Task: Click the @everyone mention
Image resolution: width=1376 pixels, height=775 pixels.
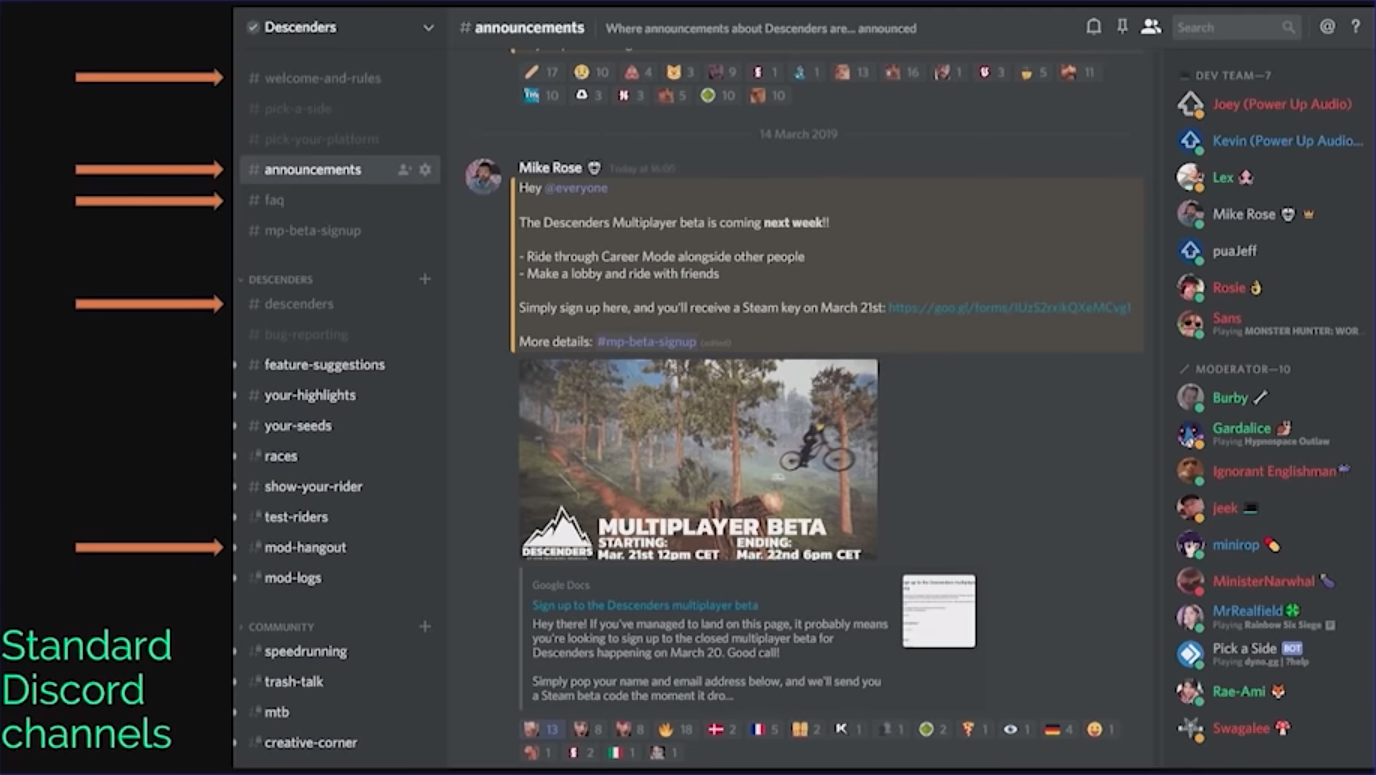Action: pos(575,188)
